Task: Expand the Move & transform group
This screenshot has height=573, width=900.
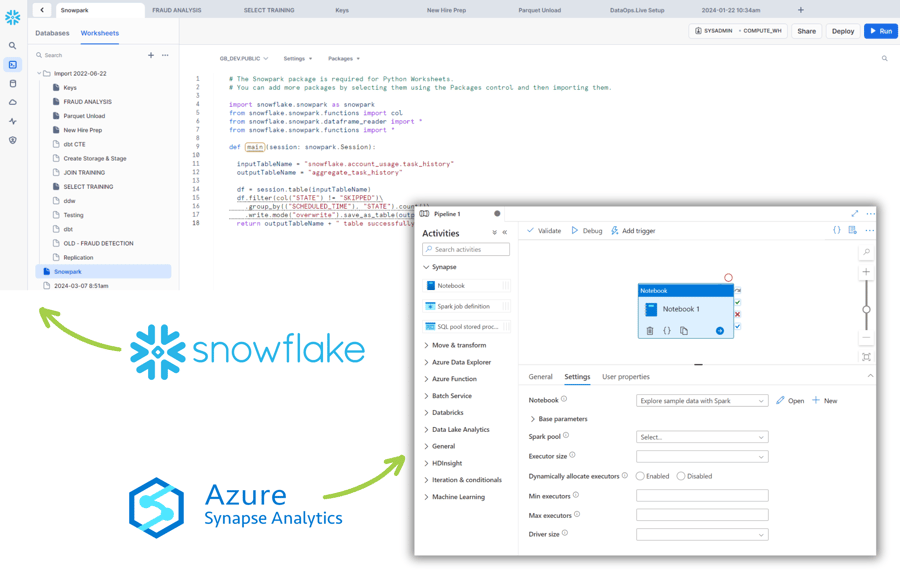Action: 426,345
